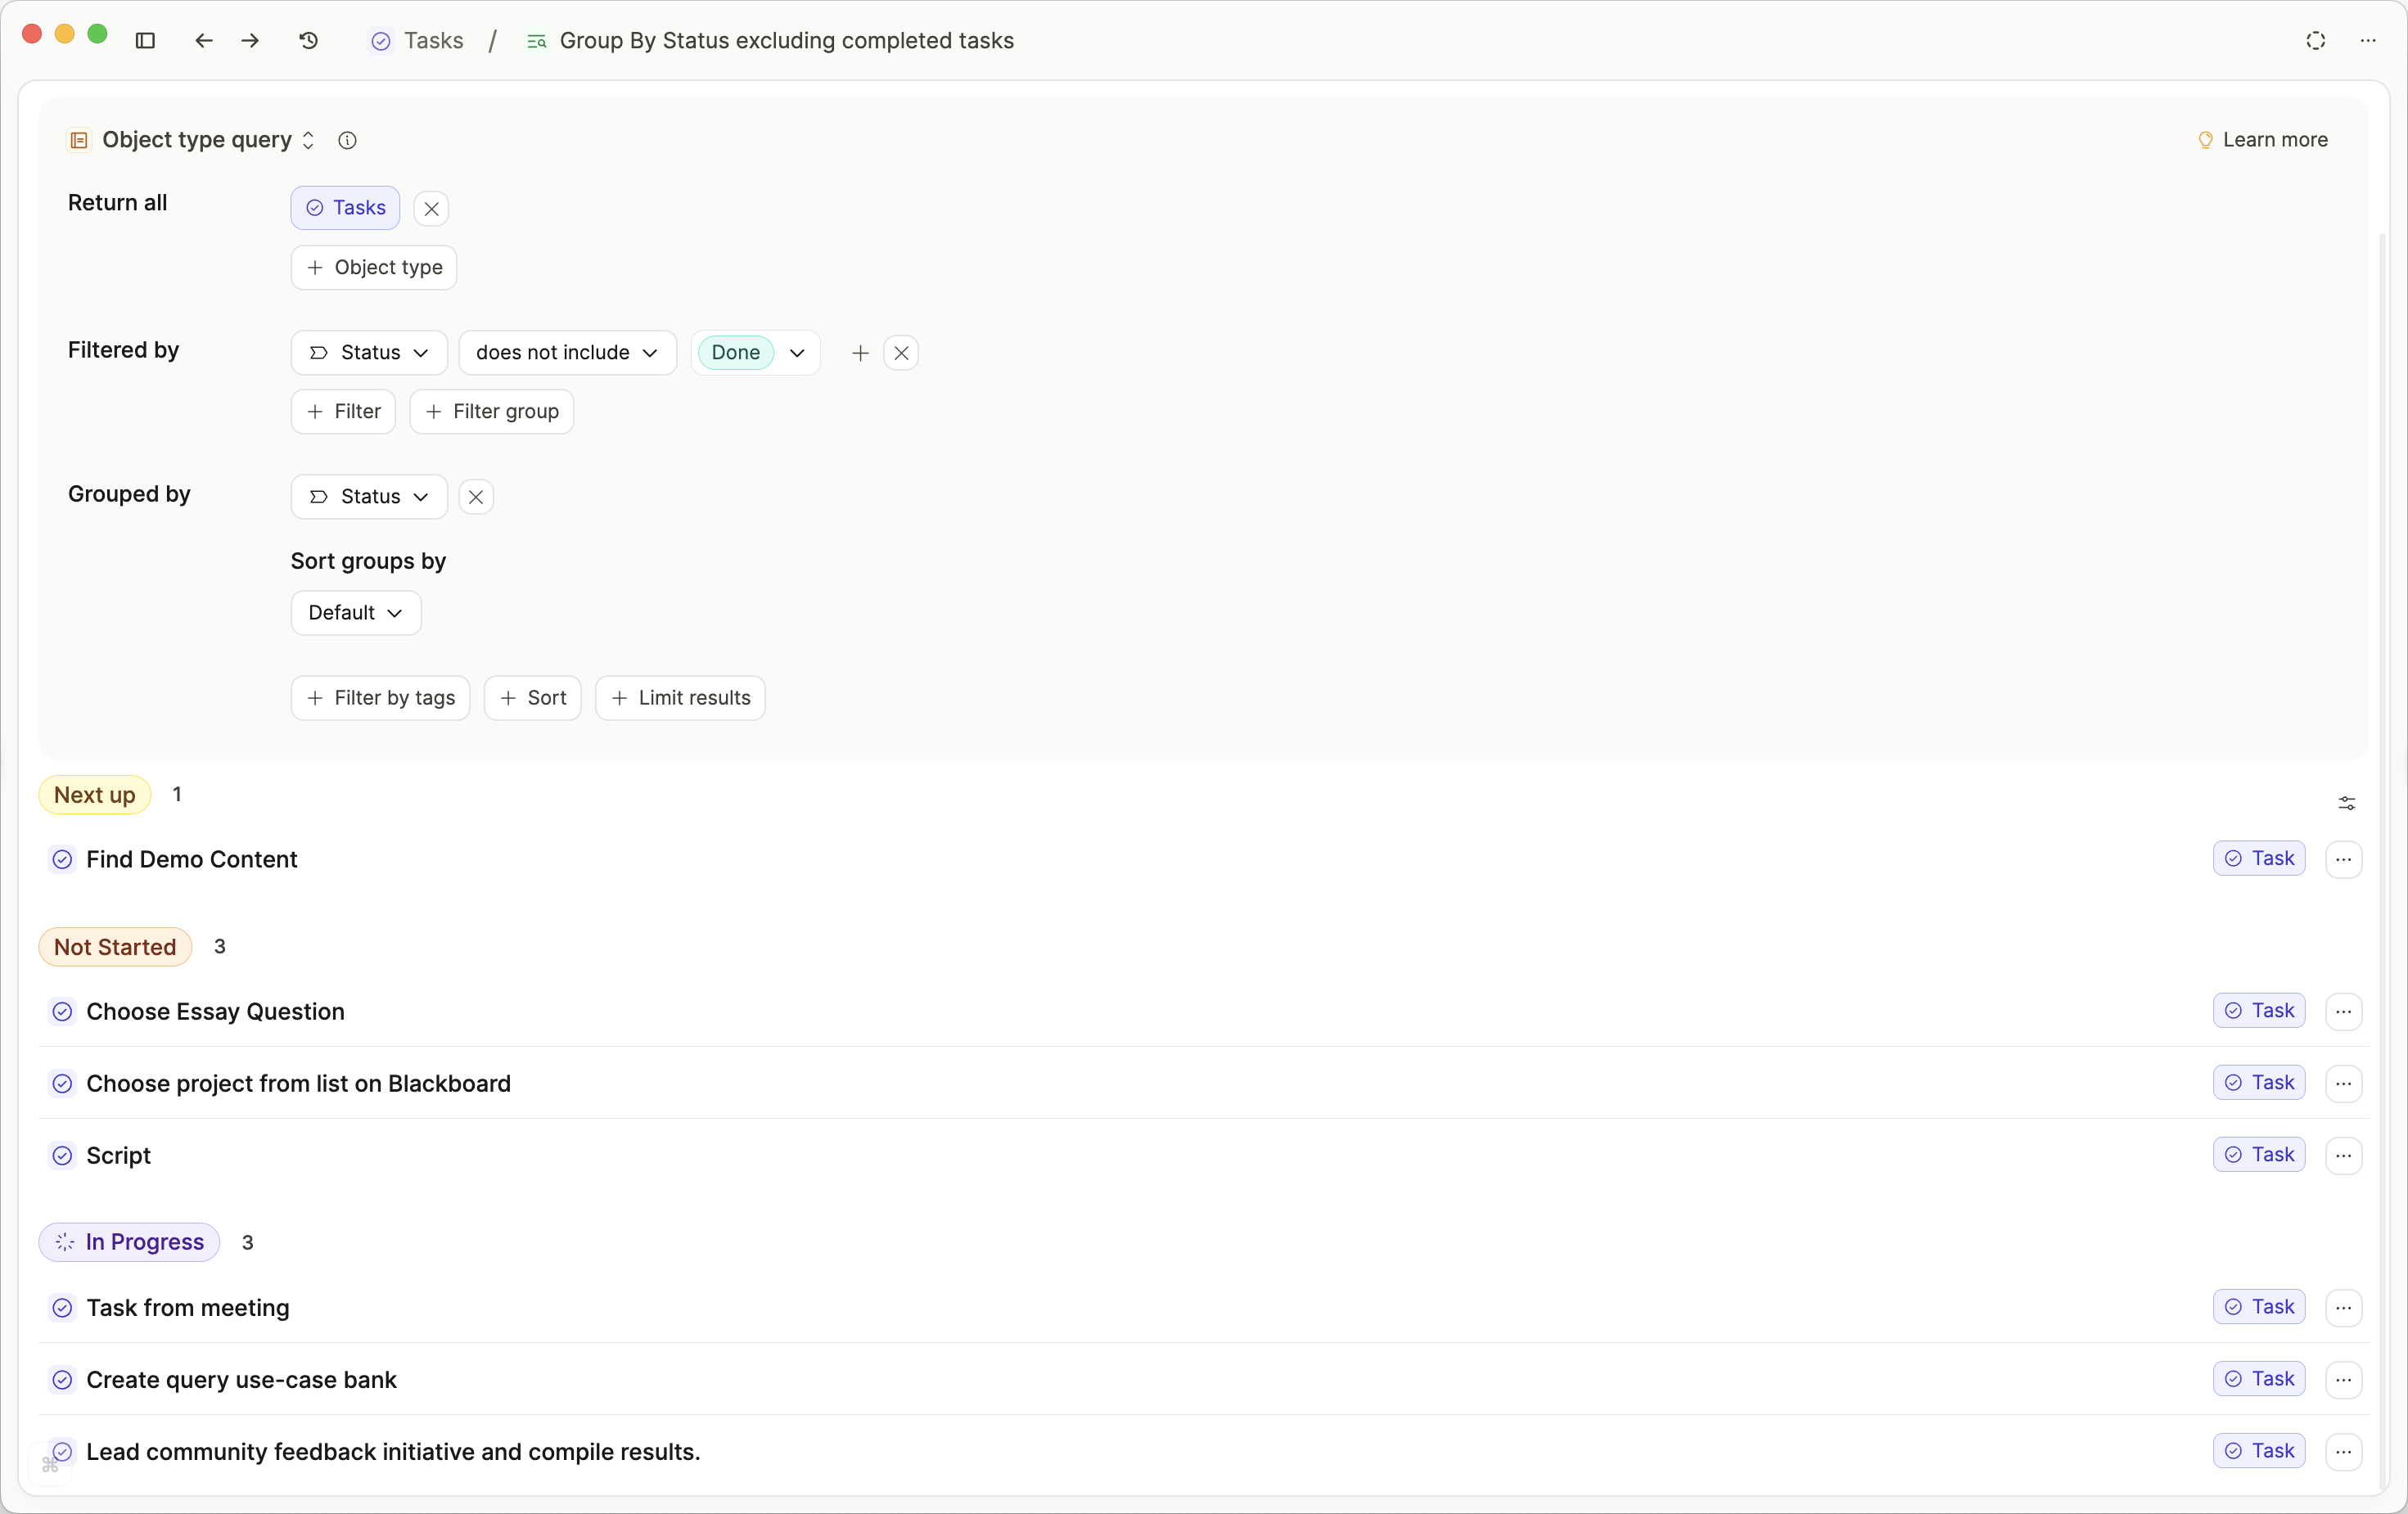The height and width of the screenshot is (1514, 2408).
Task: Remove the Tasks object type
Action: coord(431,208)
